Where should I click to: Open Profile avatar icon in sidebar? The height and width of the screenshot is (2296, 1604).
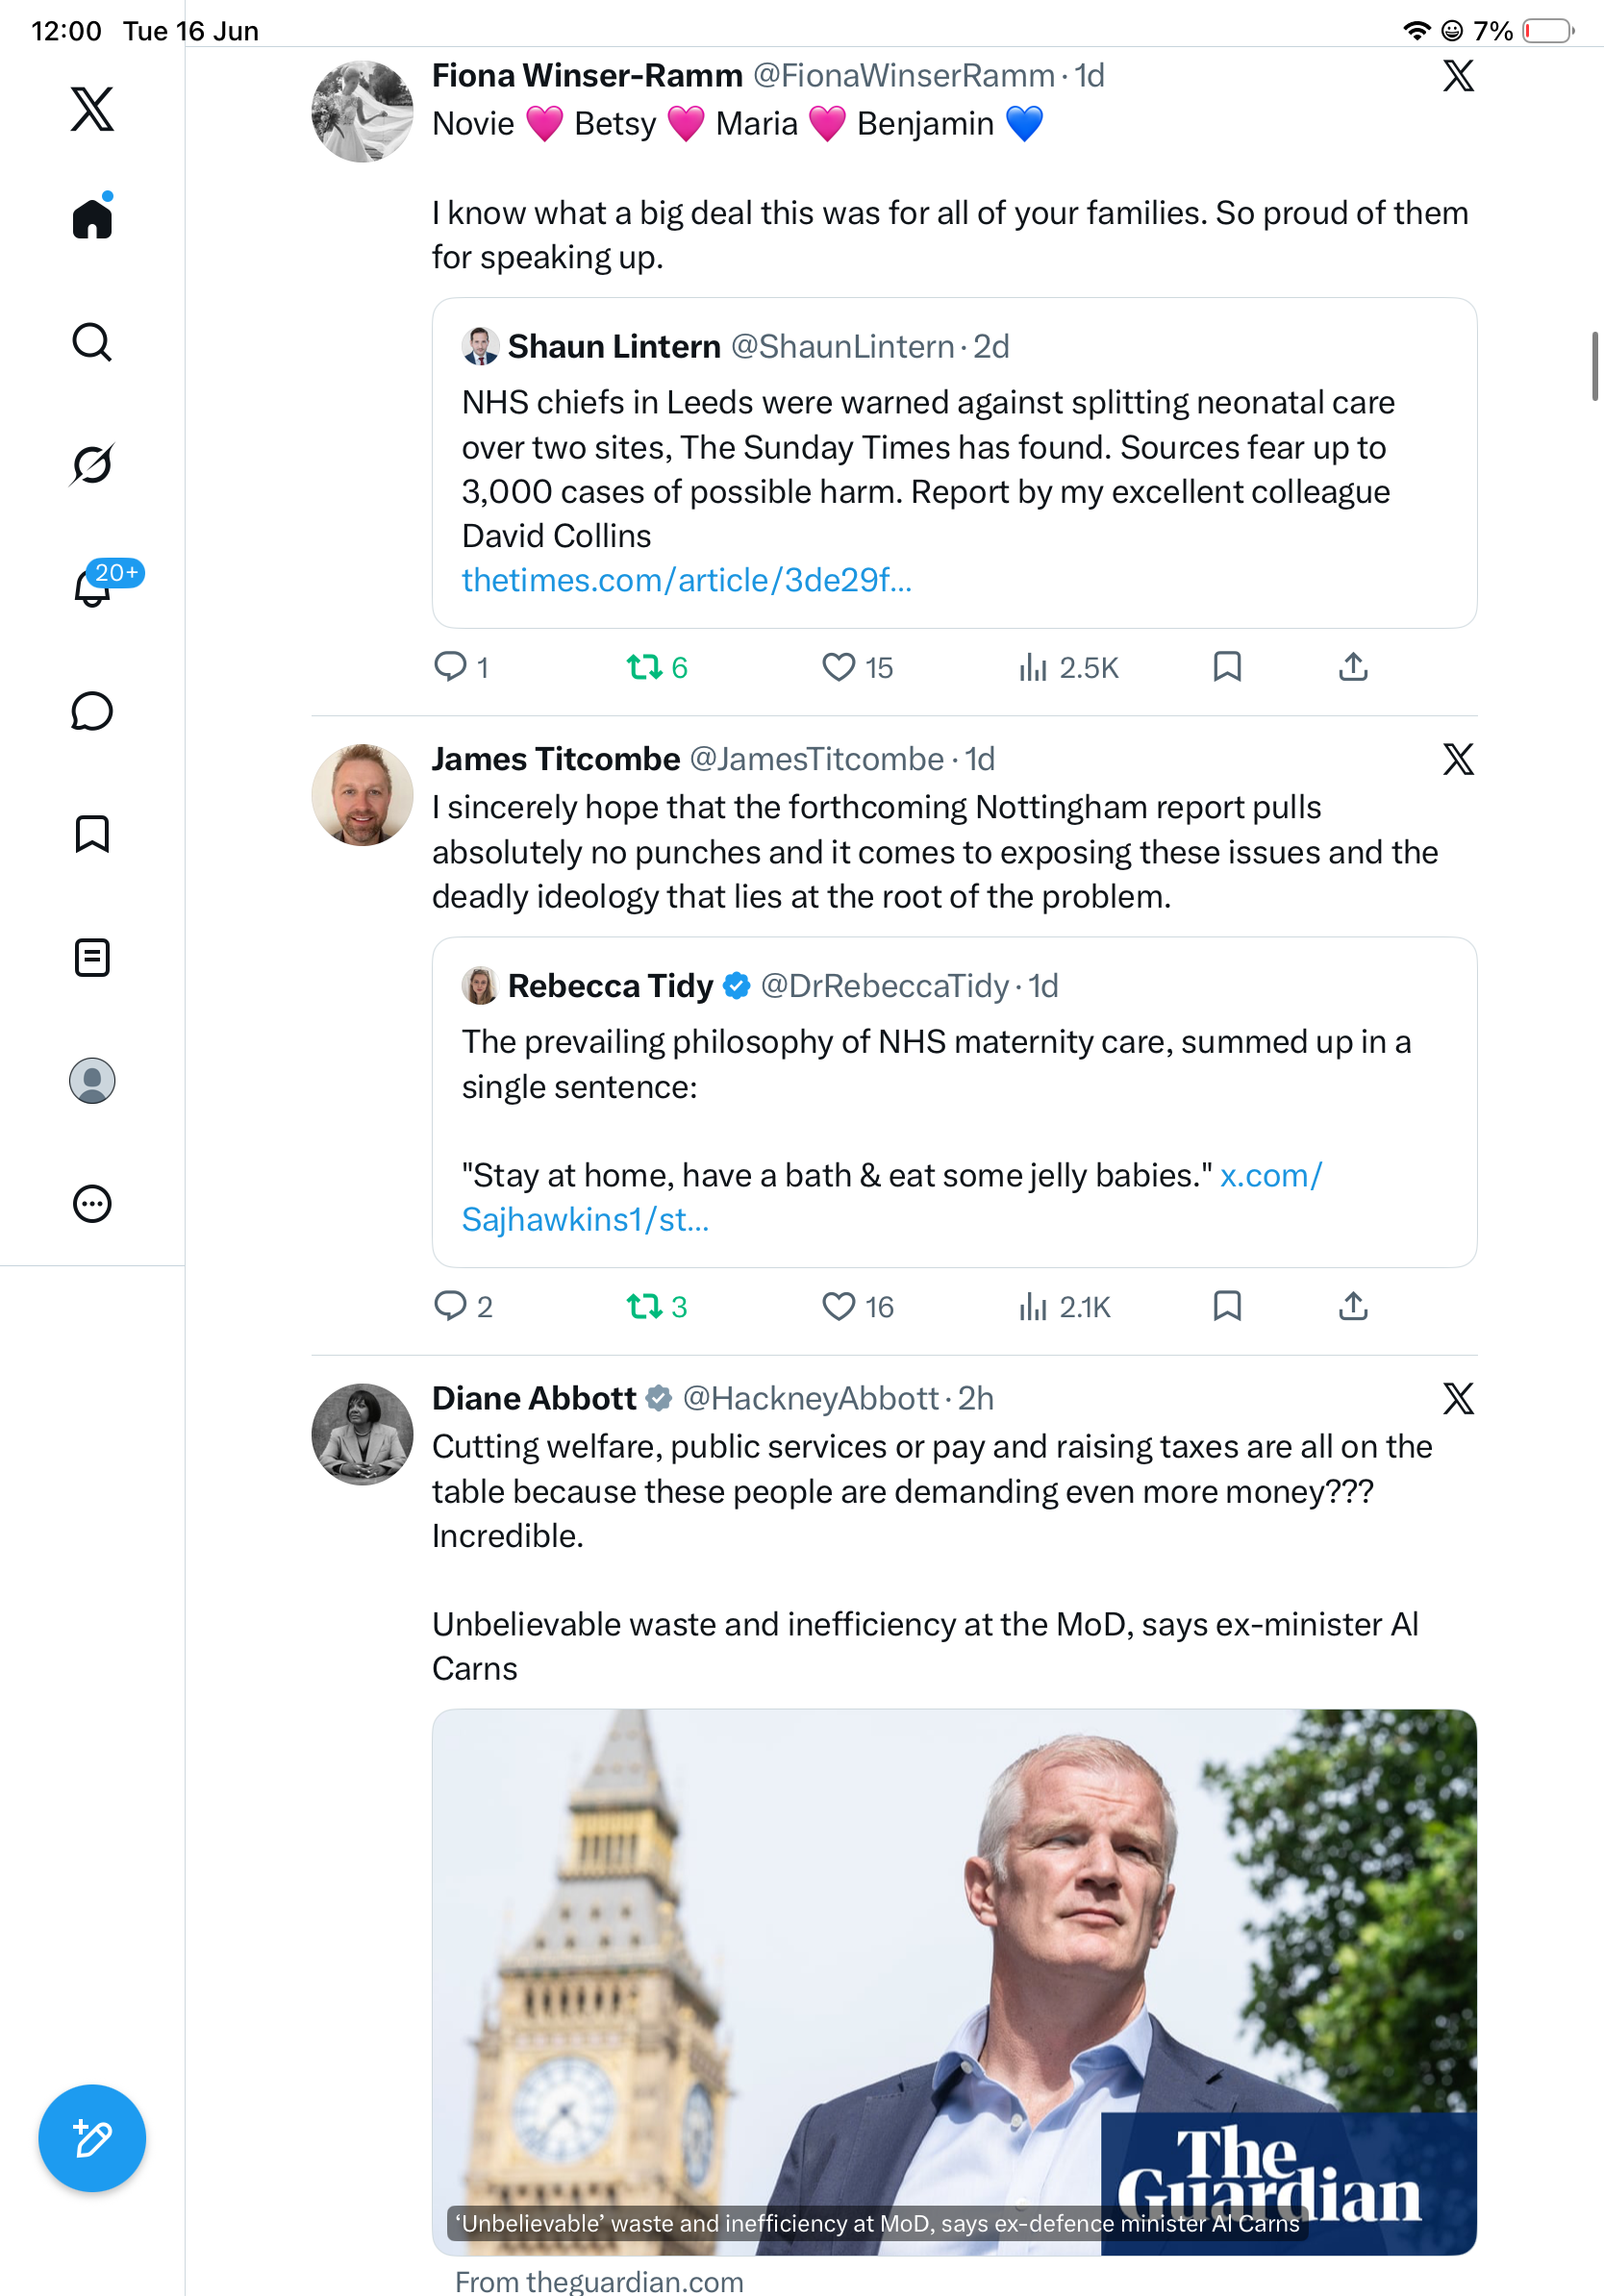pos(92,1081)
